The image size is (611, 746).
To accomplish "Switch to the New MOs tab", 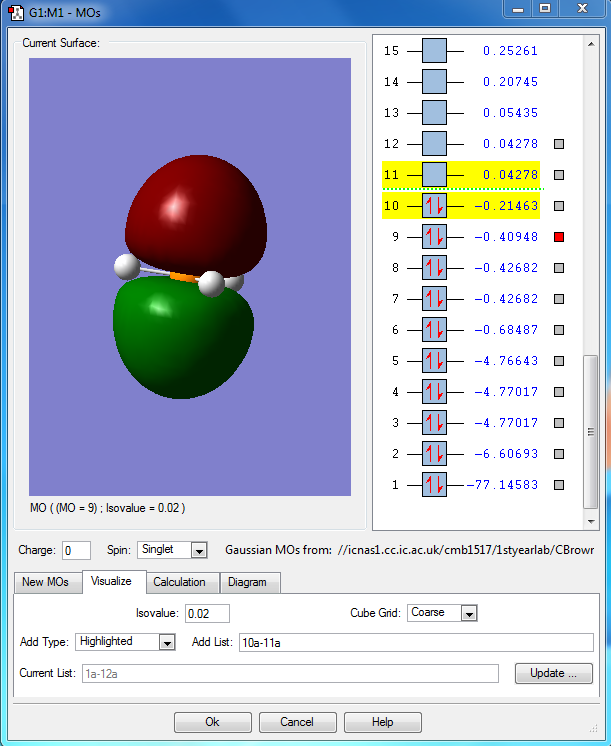I will pos(46,582).
